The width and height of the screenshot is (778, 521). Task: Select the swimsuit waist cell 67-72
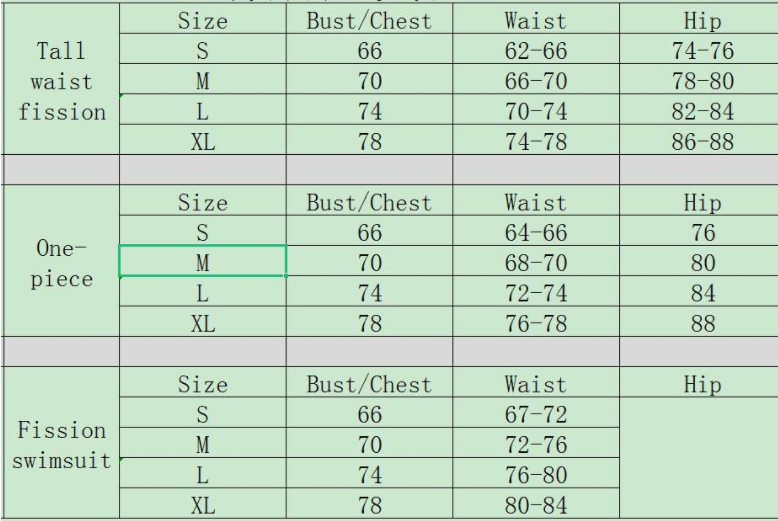pos(535,415)
